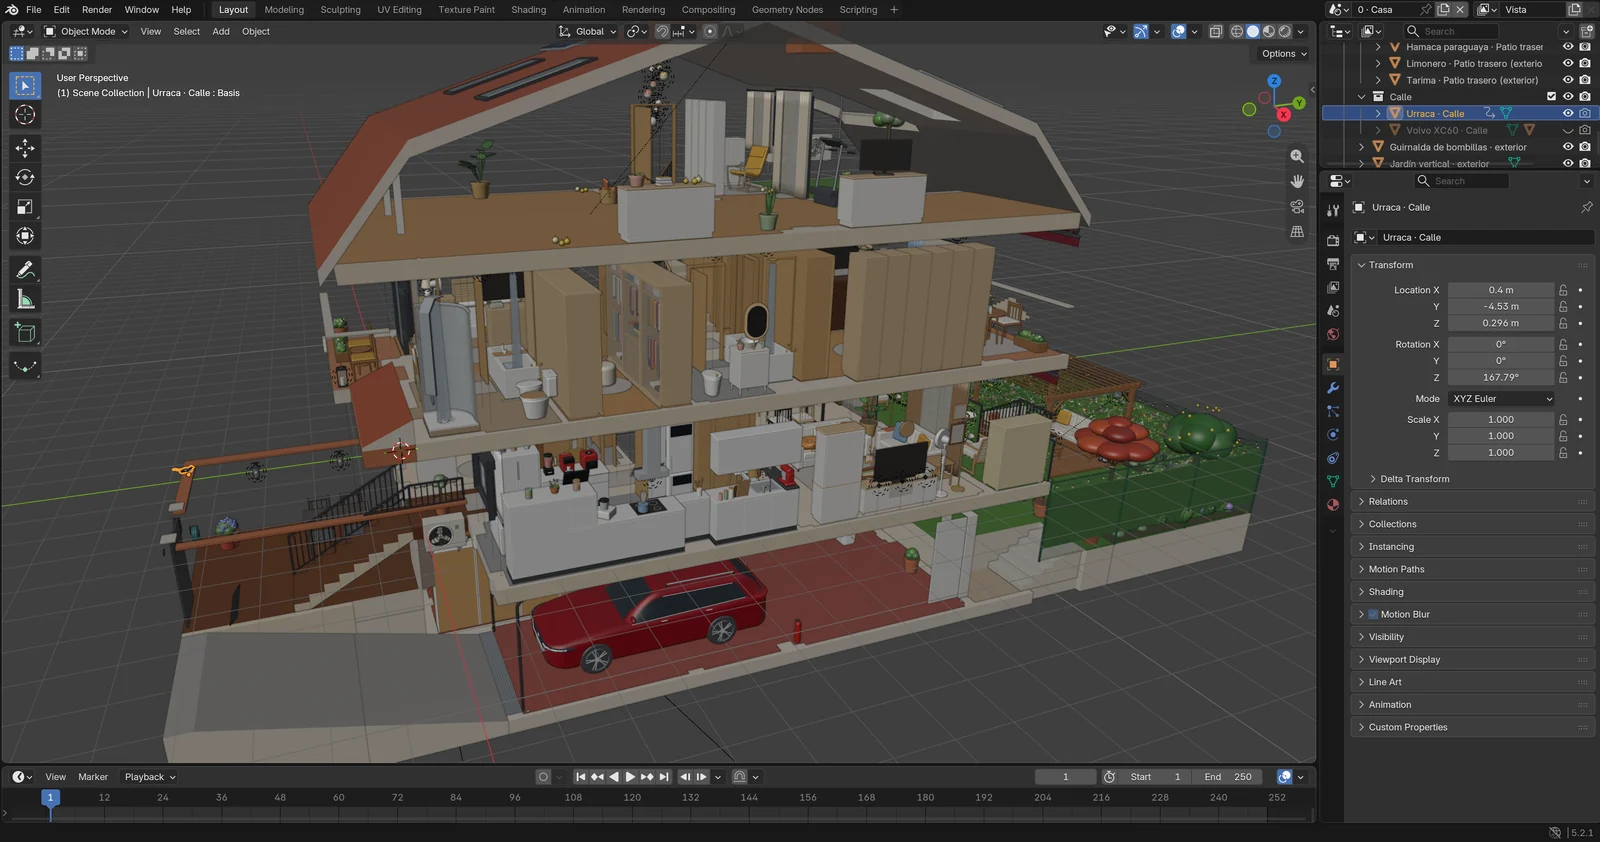This screenshot has width=1600, height=842.
Task: Switch to the Sculpting workspace tab
Action: (340, 9)
